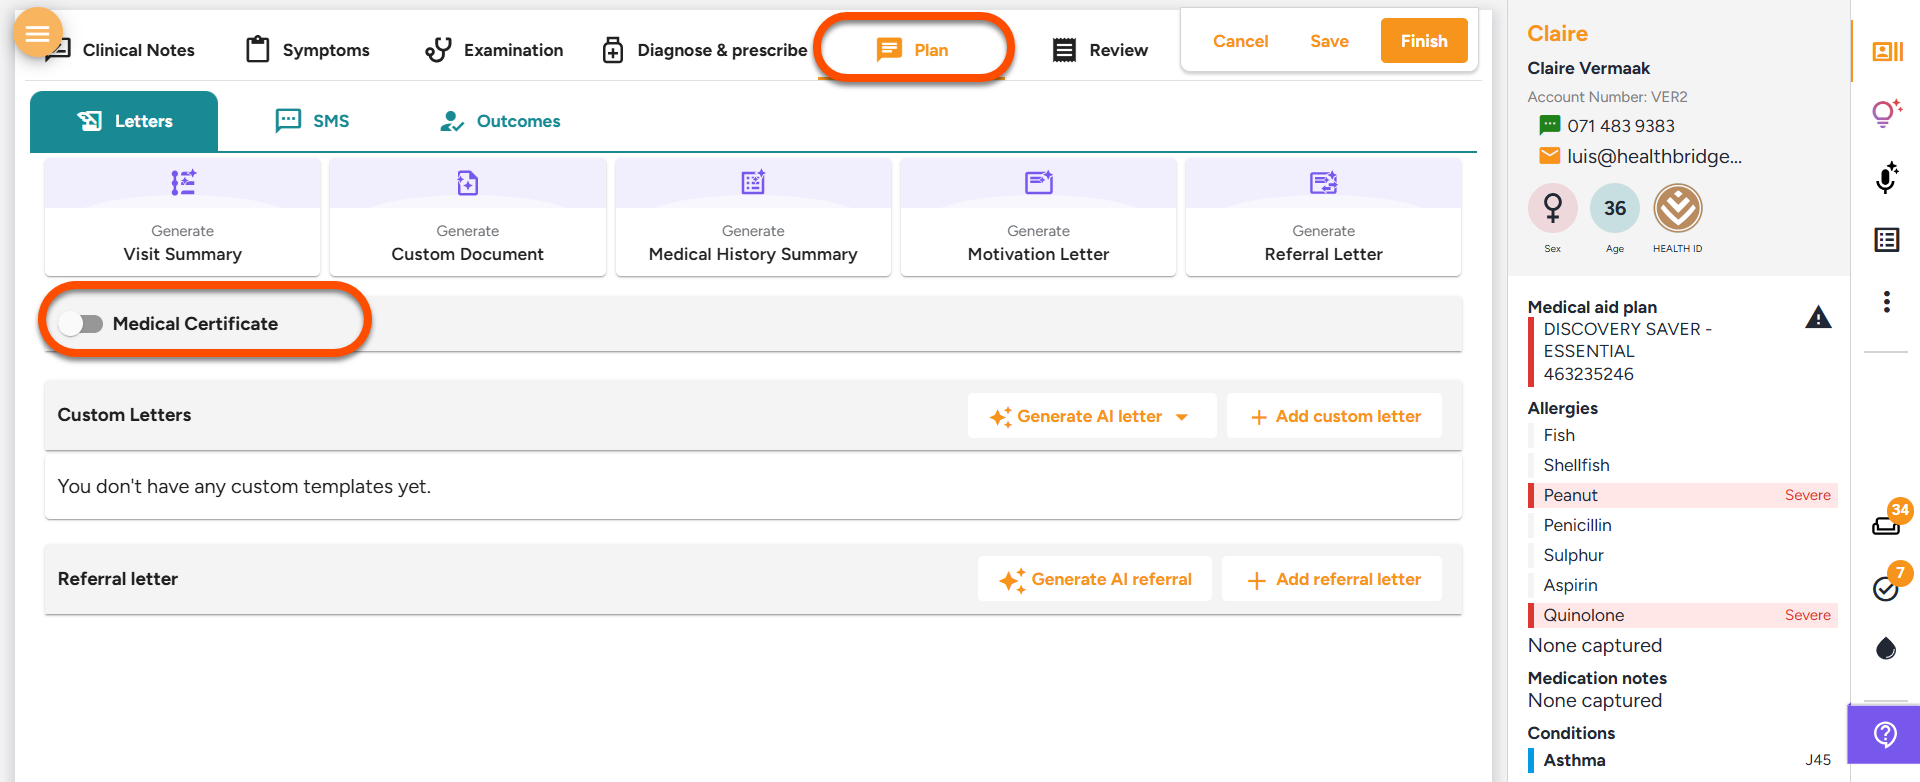Go to Diagnose & prescribe step
1920x782 pixels.
(705, 50)
